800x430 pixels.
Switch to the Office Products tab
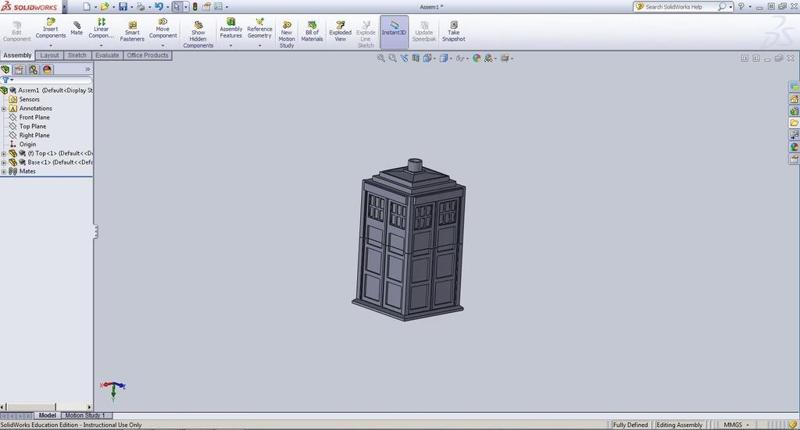click(x=147, y=55)
